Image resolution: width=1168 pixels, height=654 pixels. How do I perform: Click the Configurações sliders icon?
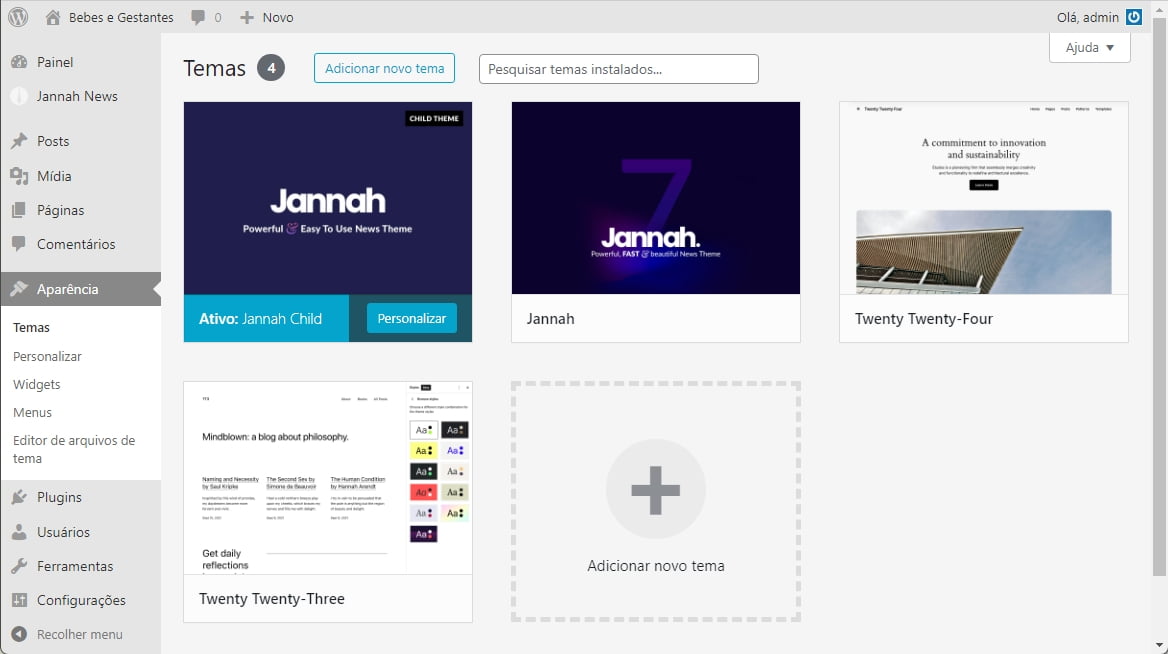coord(19,600)
